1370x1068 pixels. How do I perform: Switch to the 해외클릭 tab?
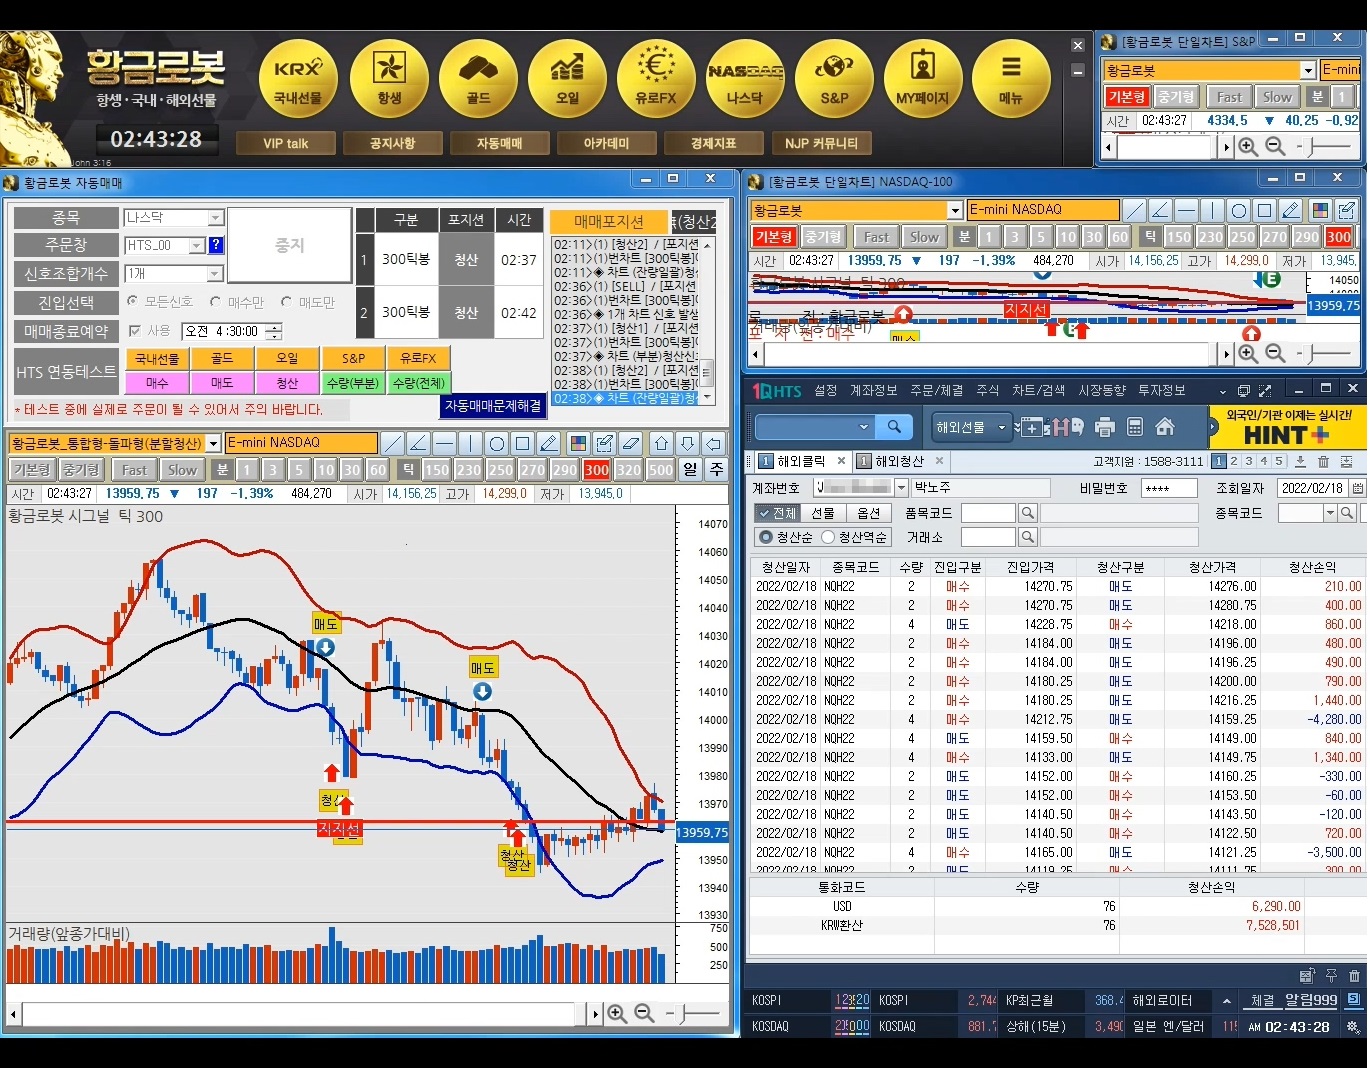(x=801, y=461)
